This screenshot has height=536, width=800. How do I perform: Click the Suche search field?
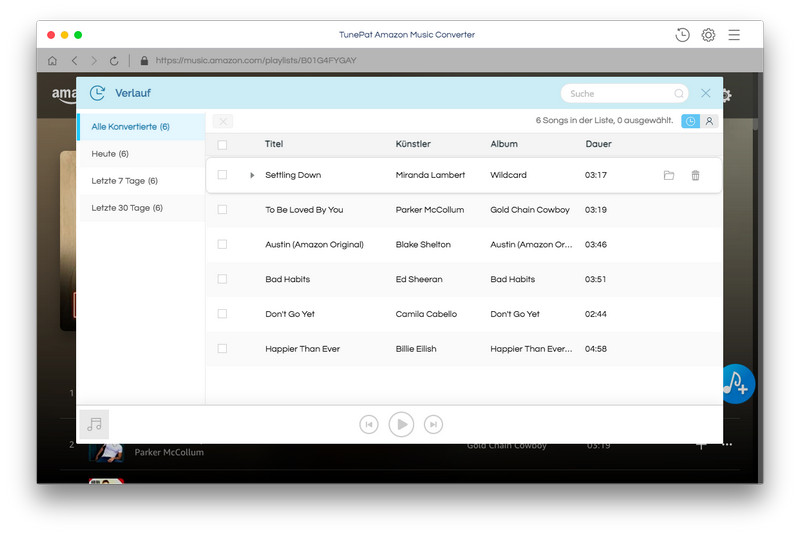coord(624,93)
